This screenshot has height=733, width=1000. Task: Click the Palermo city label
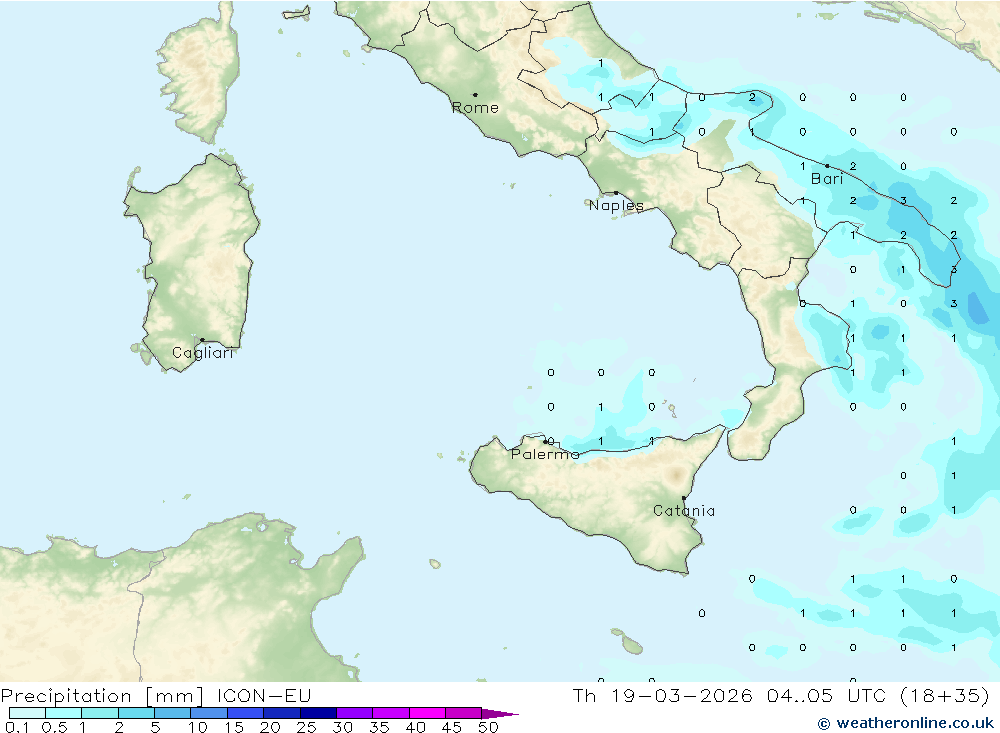click(545, 454)
